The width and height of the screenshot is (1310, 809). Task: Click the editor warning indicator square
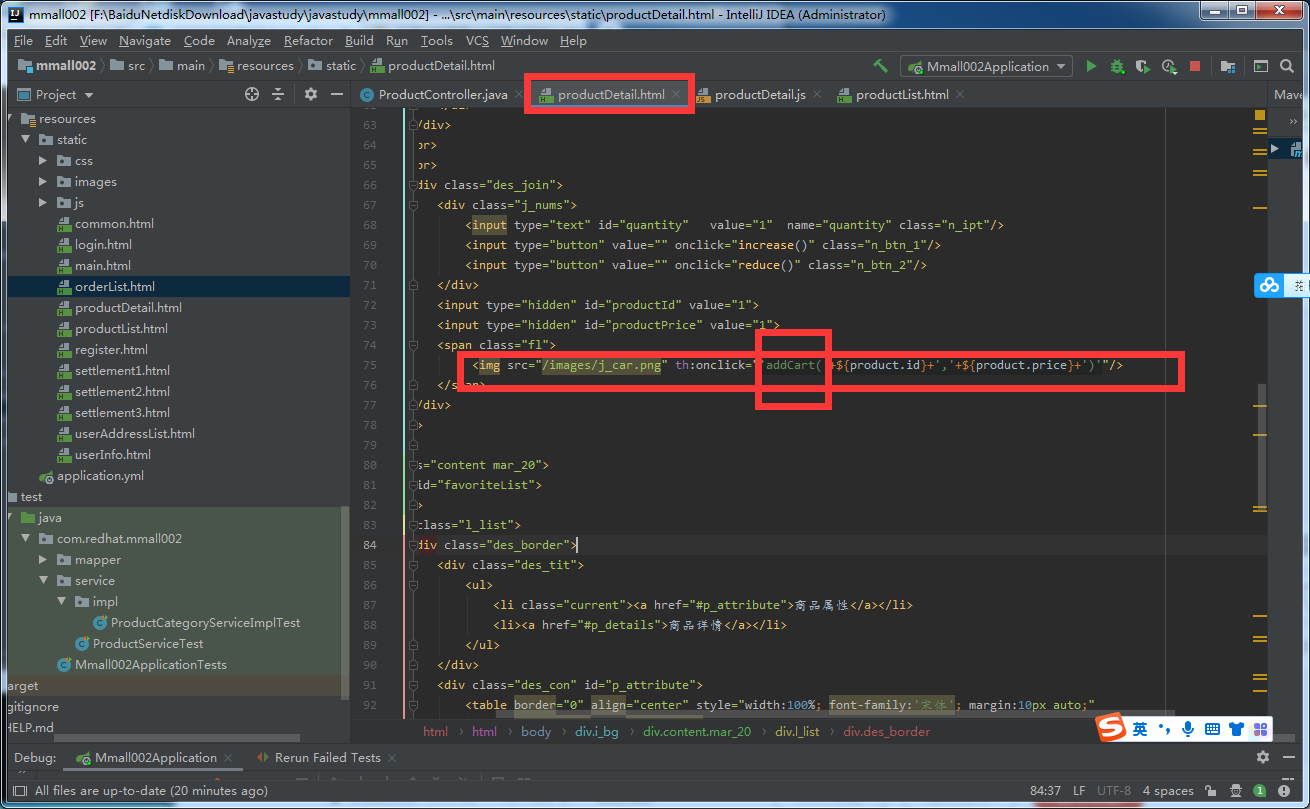(1260, 116)
